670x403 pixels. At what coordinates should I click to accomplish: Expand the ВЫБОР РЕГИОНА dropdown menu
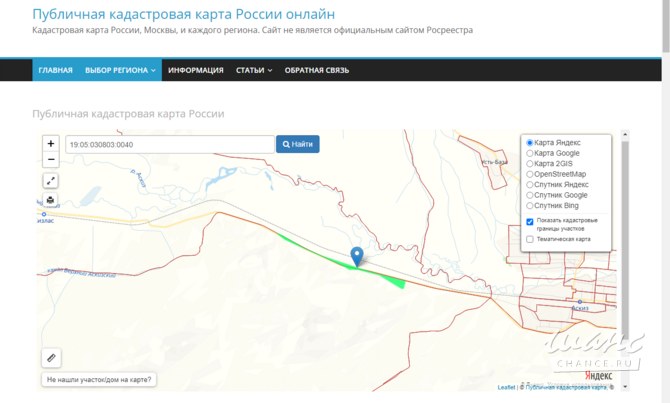(120, 70)
